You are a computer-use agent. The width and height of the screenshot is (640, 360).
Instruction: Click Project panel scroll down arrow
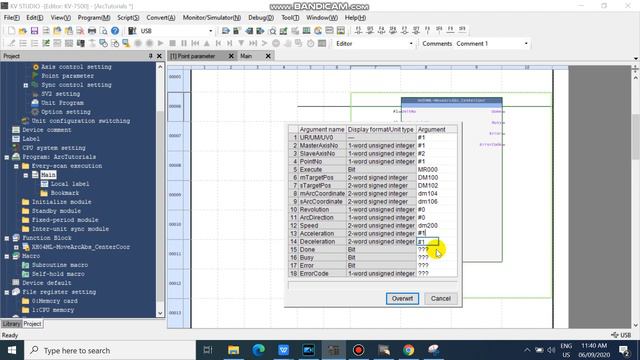click(x=160, y=313)
